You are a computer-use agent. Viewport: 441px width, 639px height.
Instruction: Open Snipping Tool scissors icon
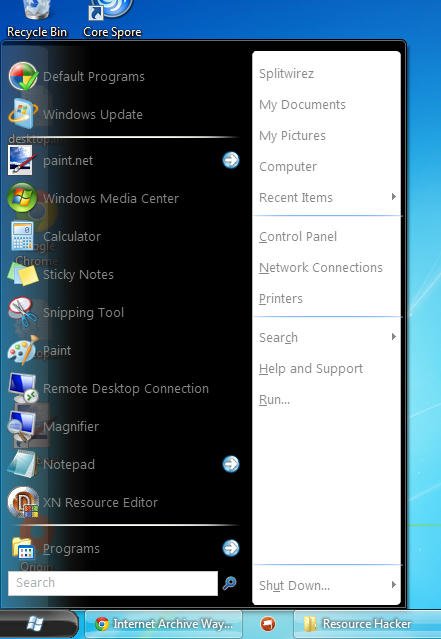pos(21,312)
